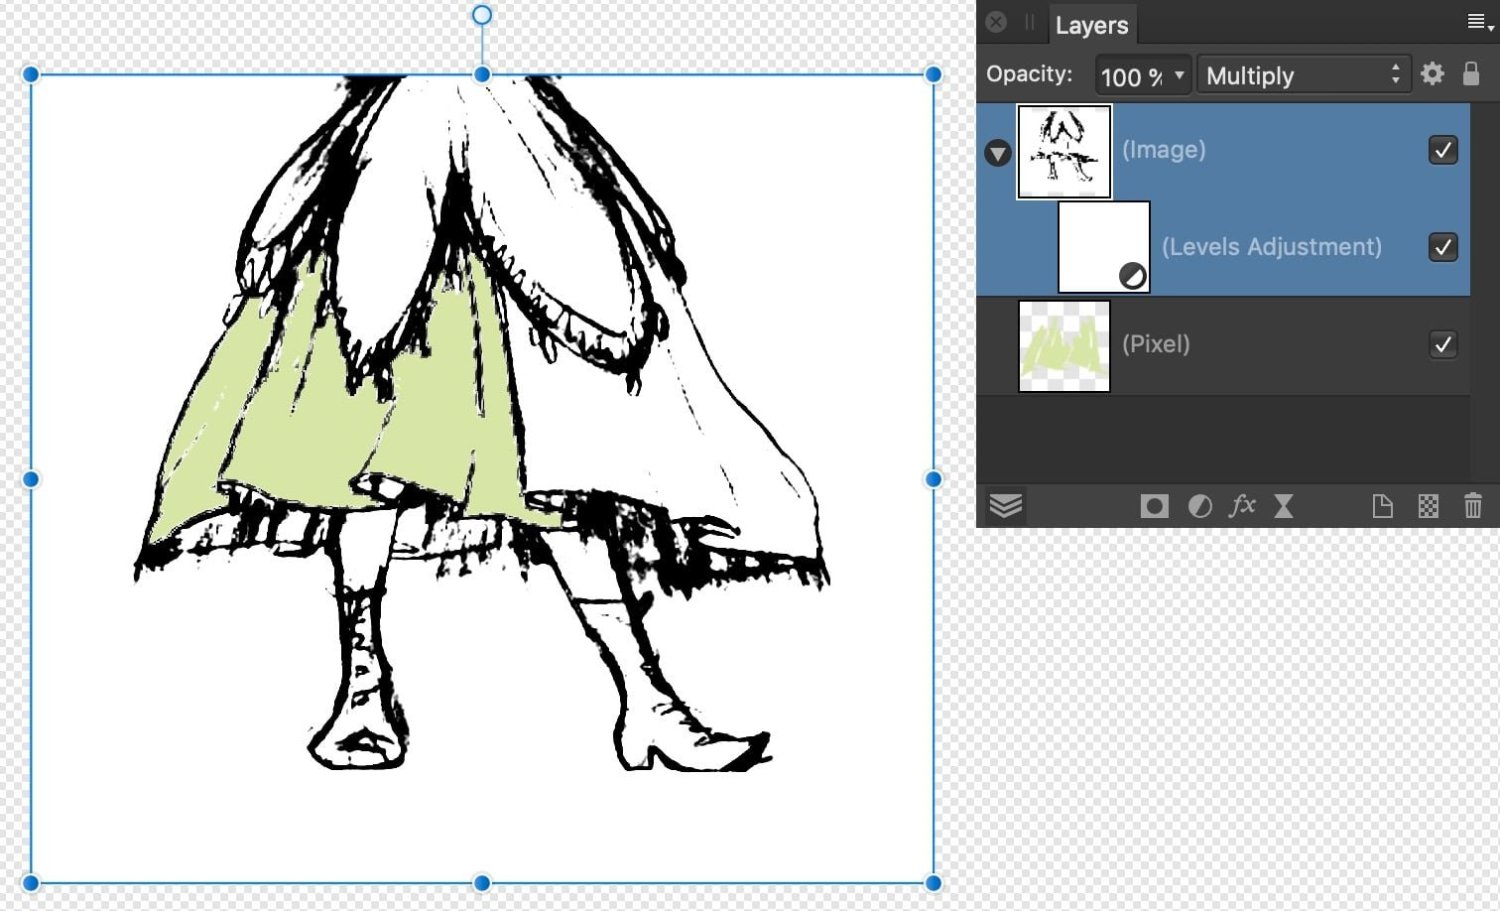
Task: Open the Multiply blend mode dropdown
Action: [x=1303, y=76]
